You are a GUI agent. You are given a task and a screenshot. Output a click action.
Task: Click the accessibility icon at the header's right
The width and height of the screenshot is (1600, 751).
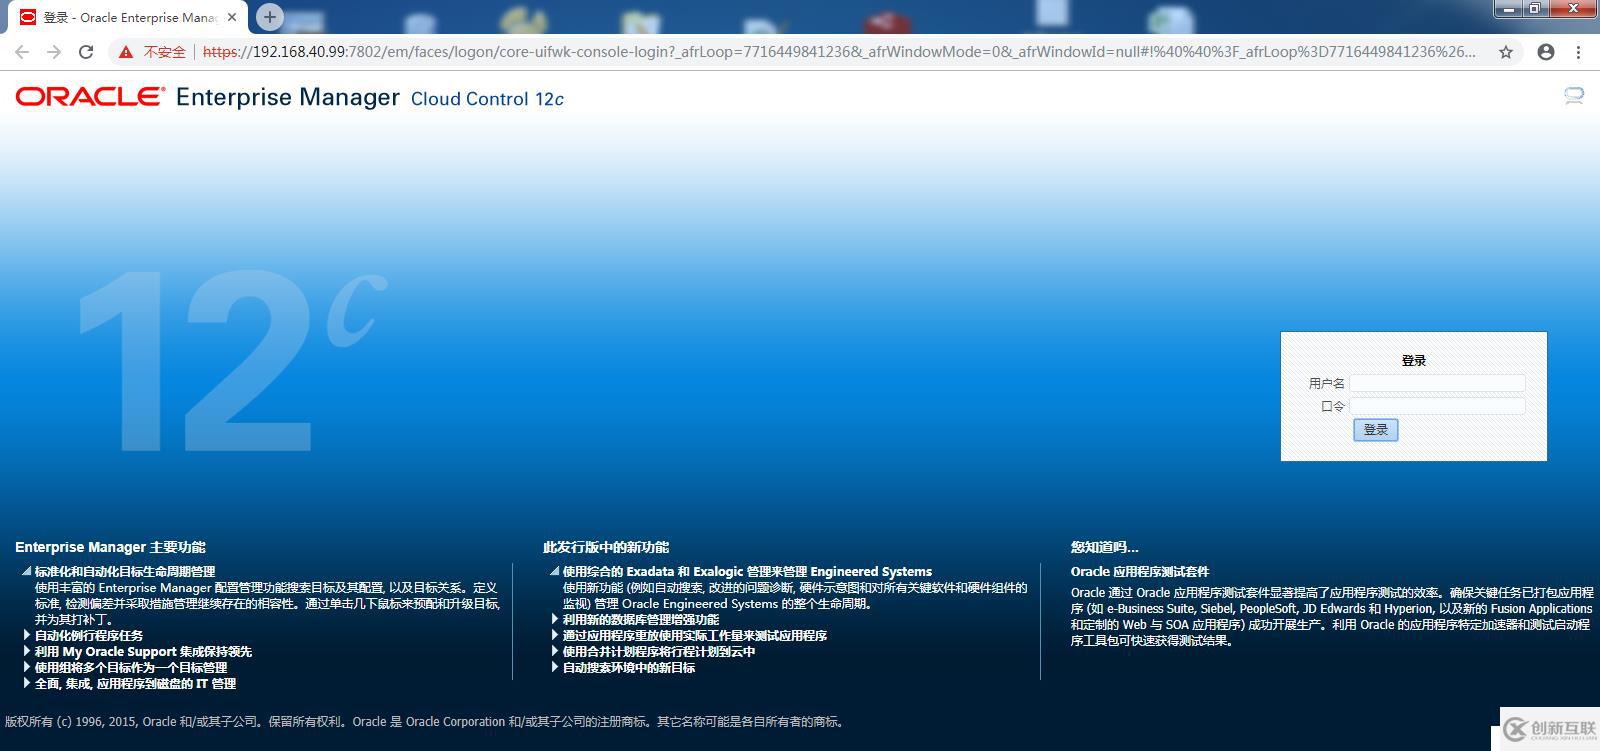[1574, 96]
